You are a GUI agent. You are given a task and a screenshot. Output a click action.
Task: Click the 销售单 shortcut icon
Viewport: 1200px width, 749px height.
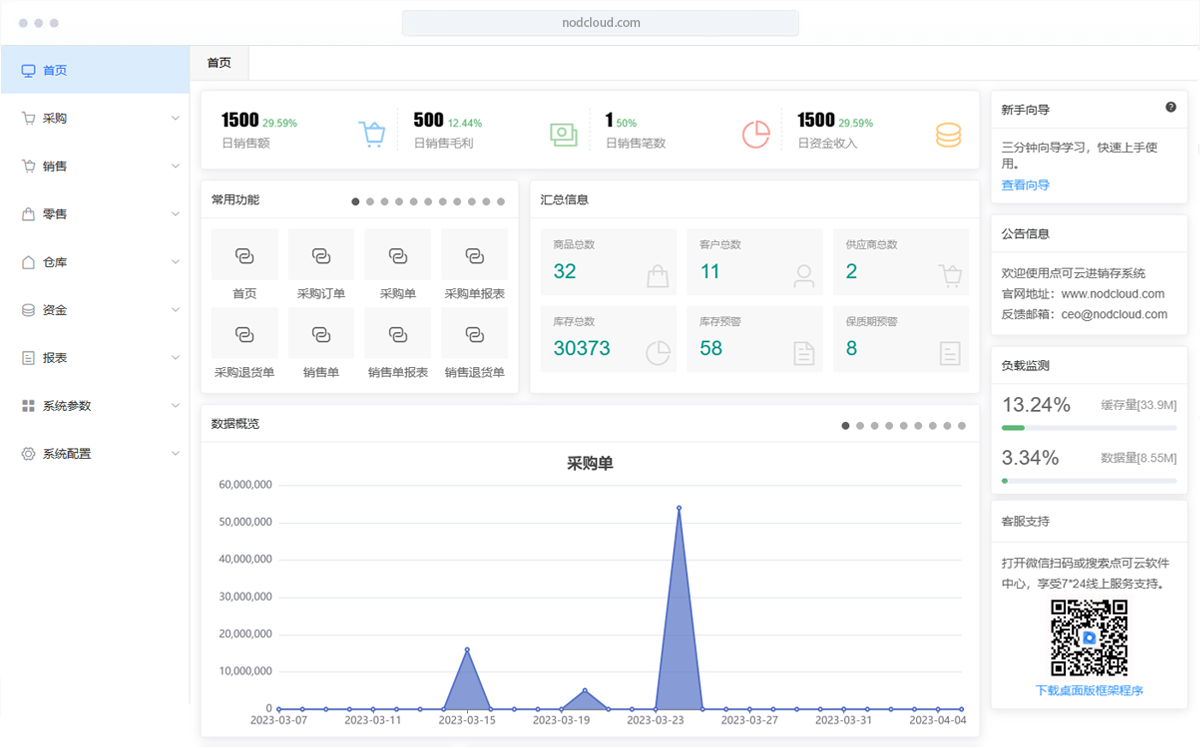321,334
